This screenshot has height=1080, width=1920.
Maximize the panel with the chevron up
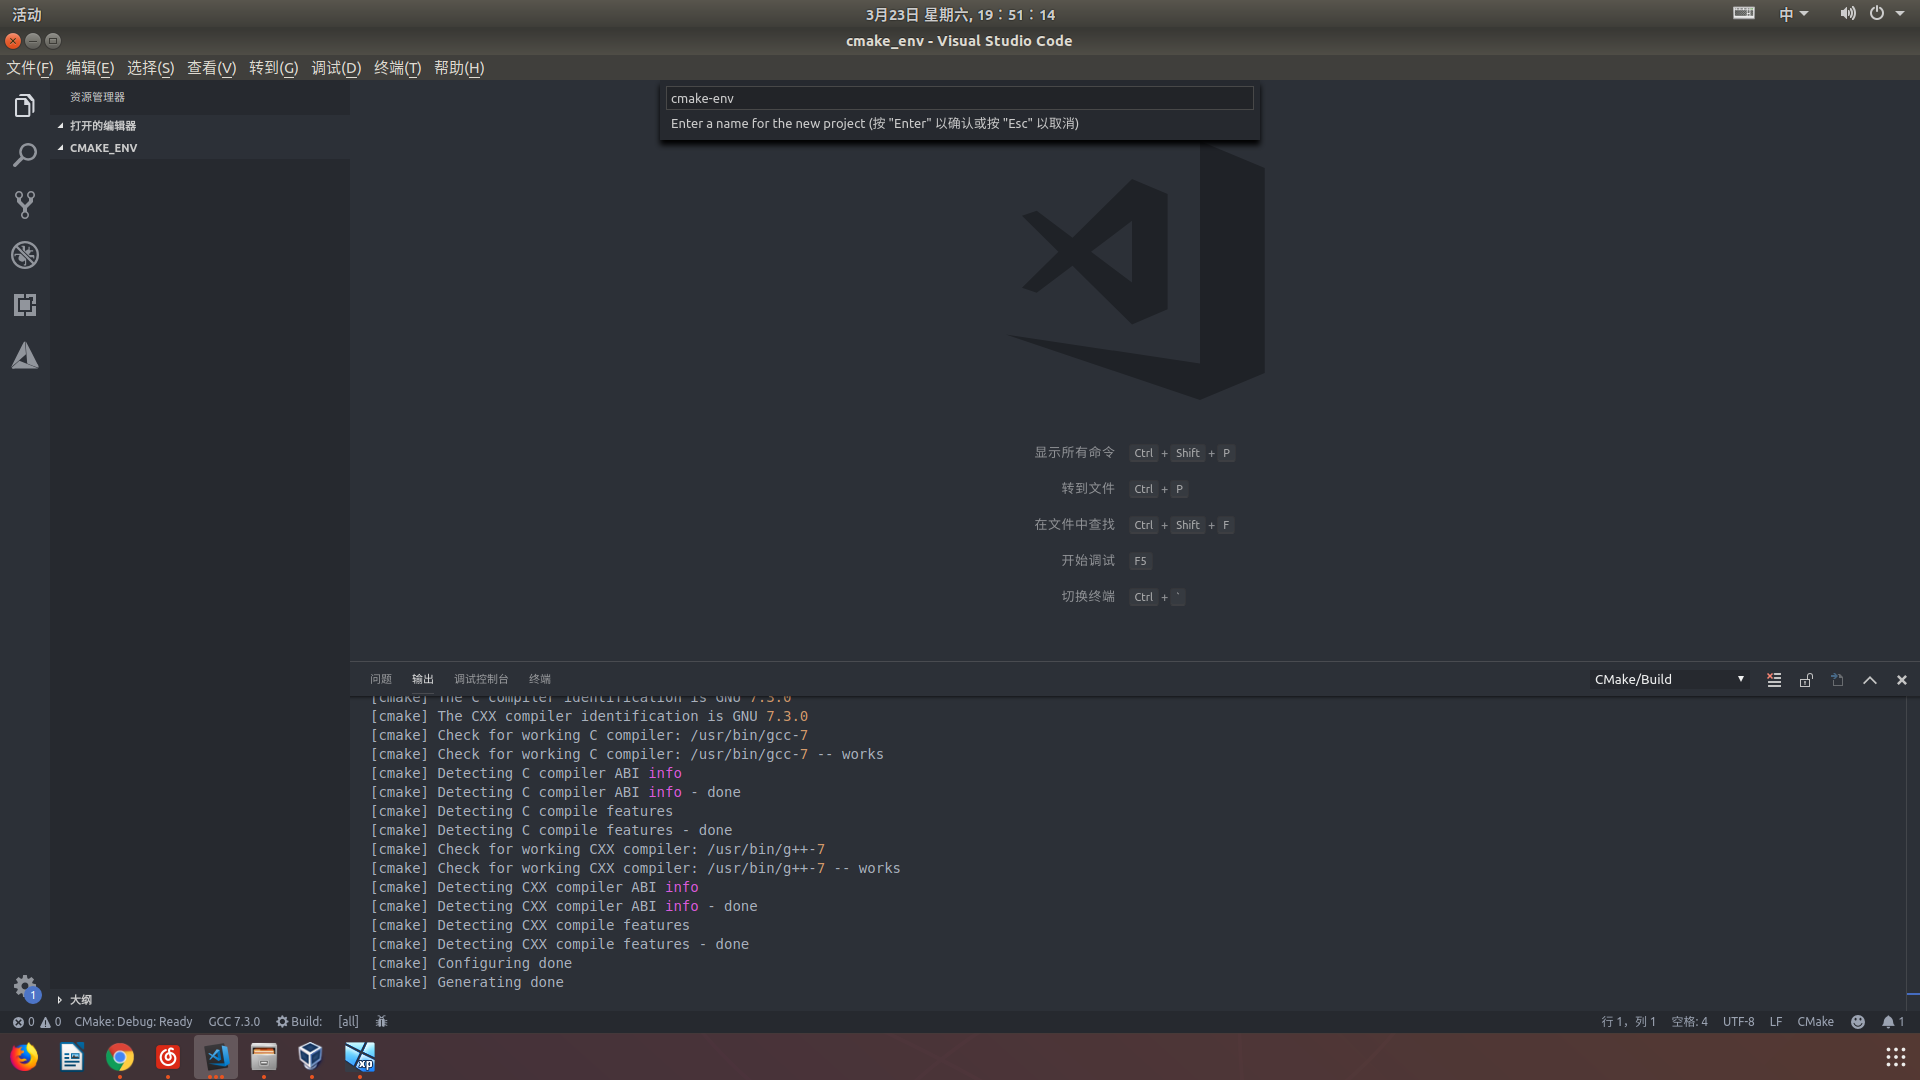click(x=1870, y=680)
